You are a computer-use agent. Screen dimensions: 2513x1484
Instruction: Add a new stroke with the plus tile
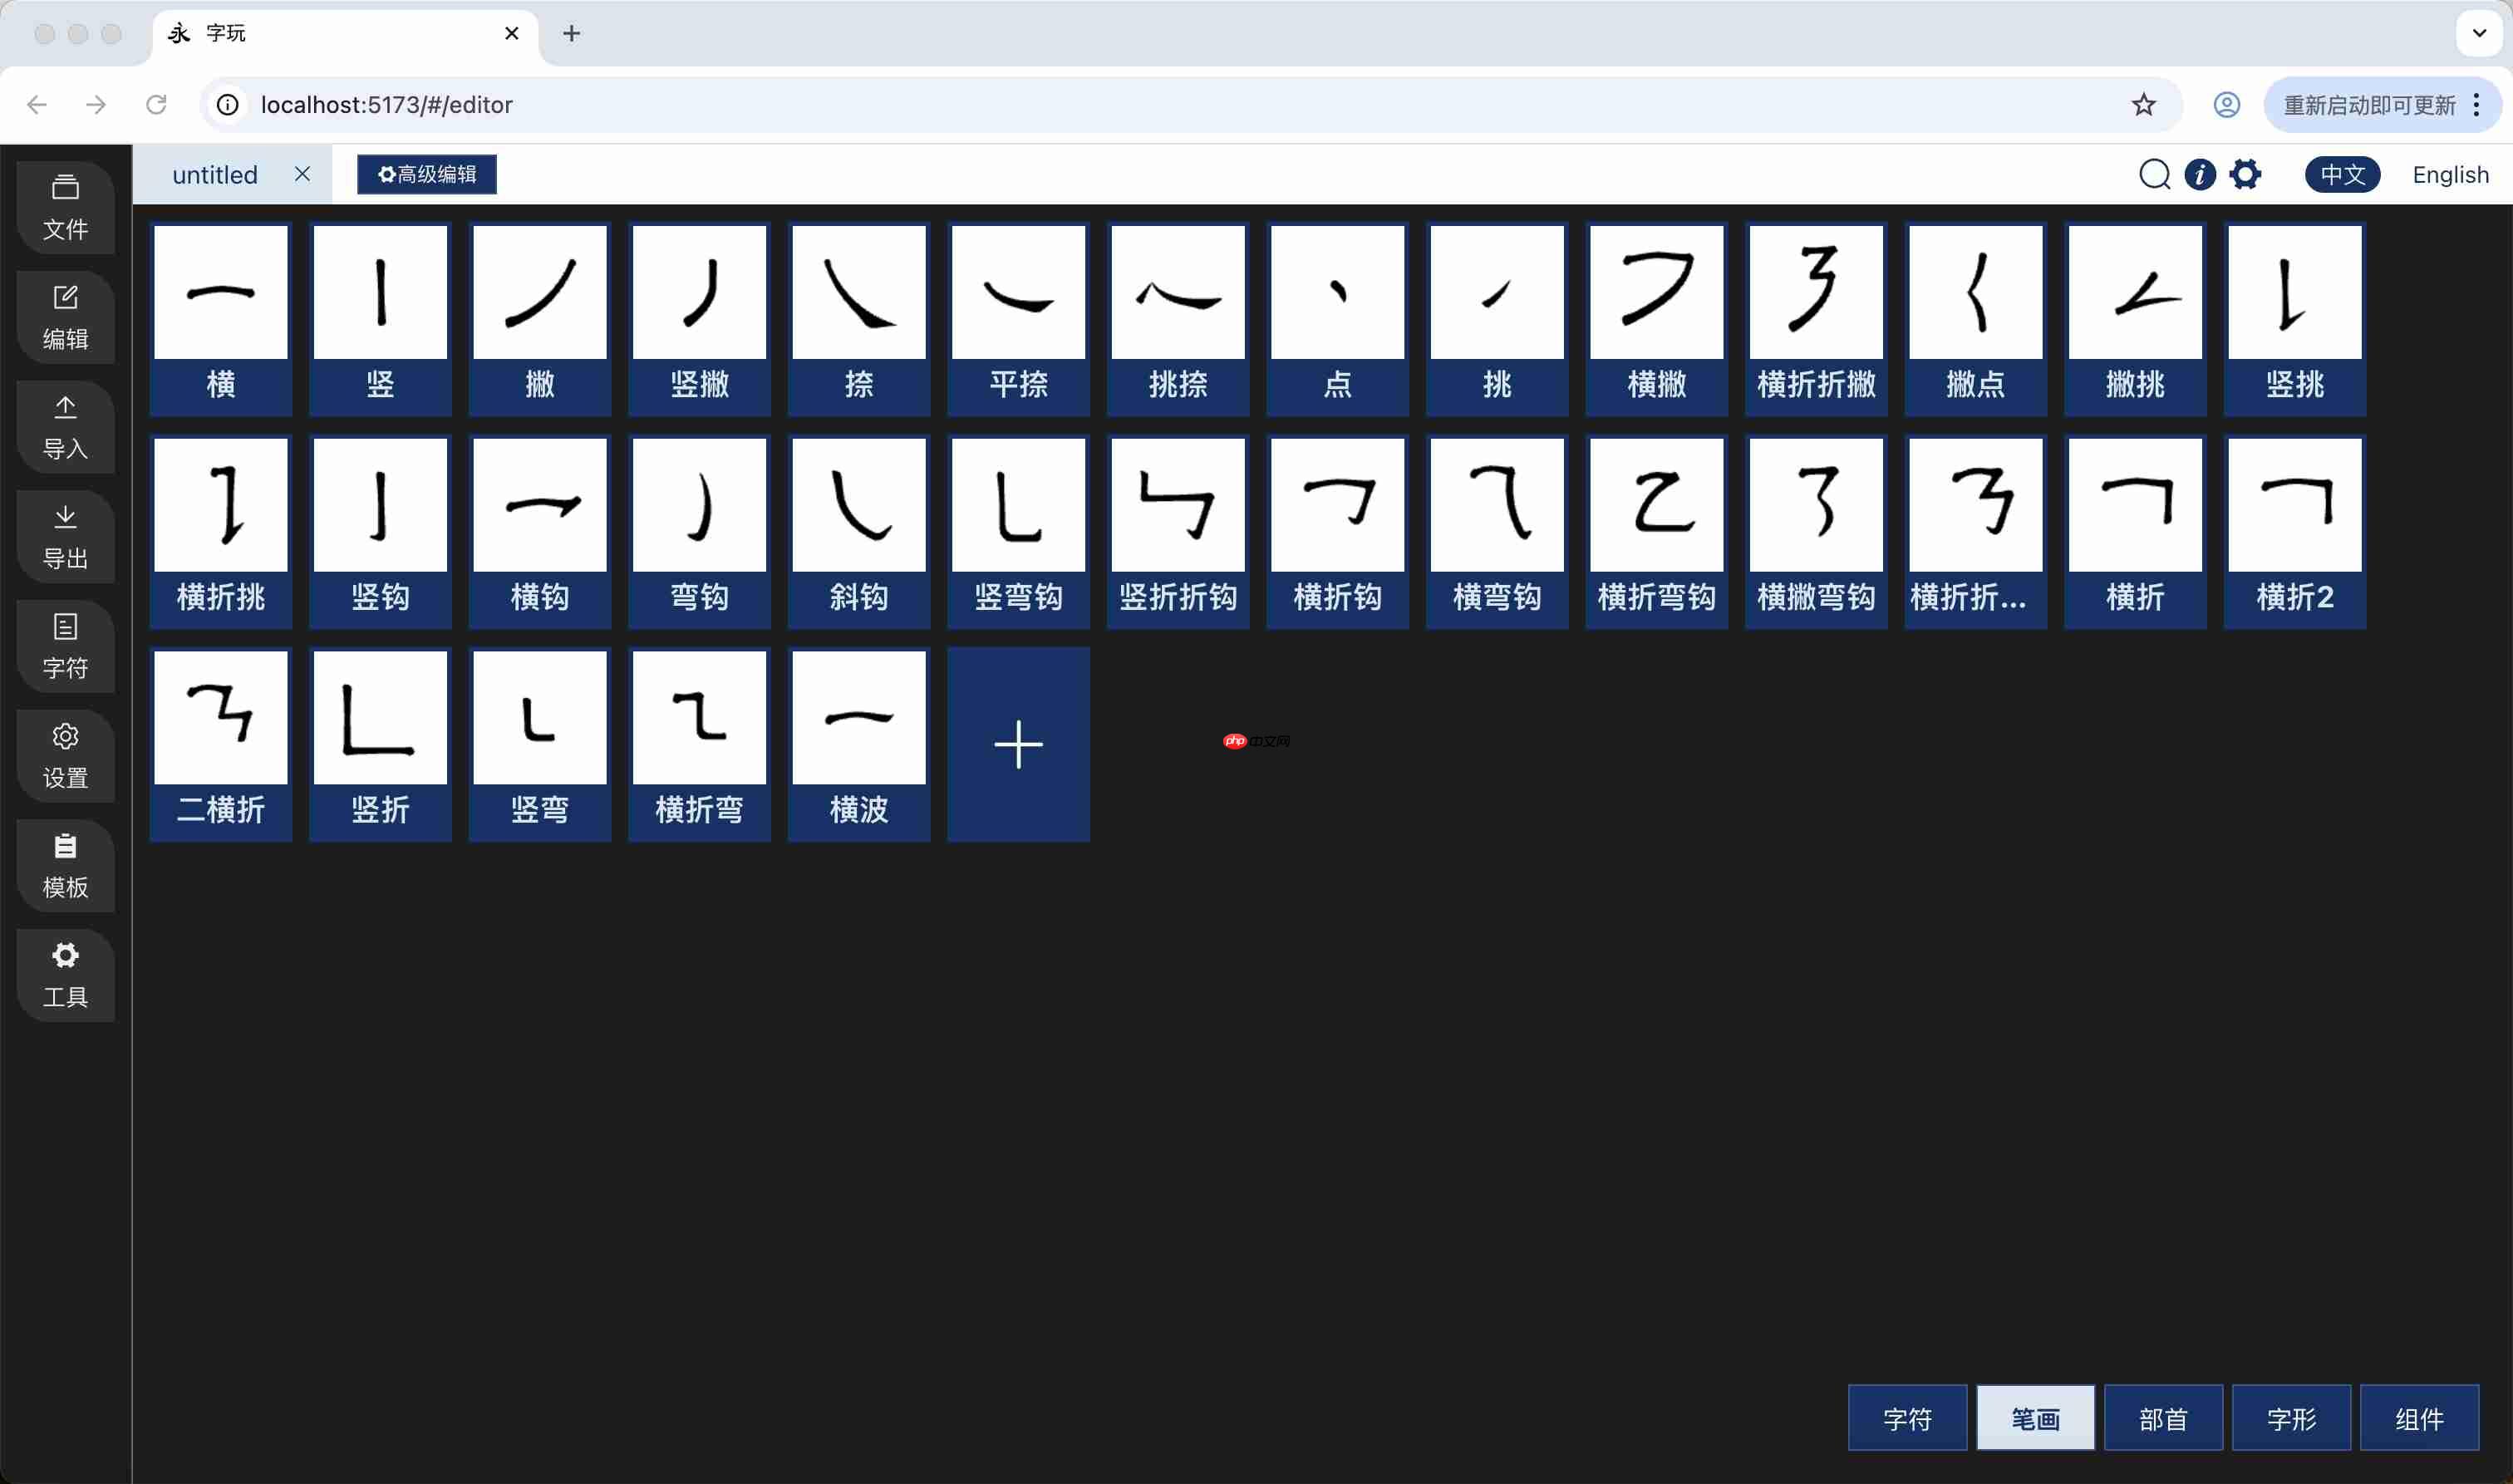[x=1018, y=744]
